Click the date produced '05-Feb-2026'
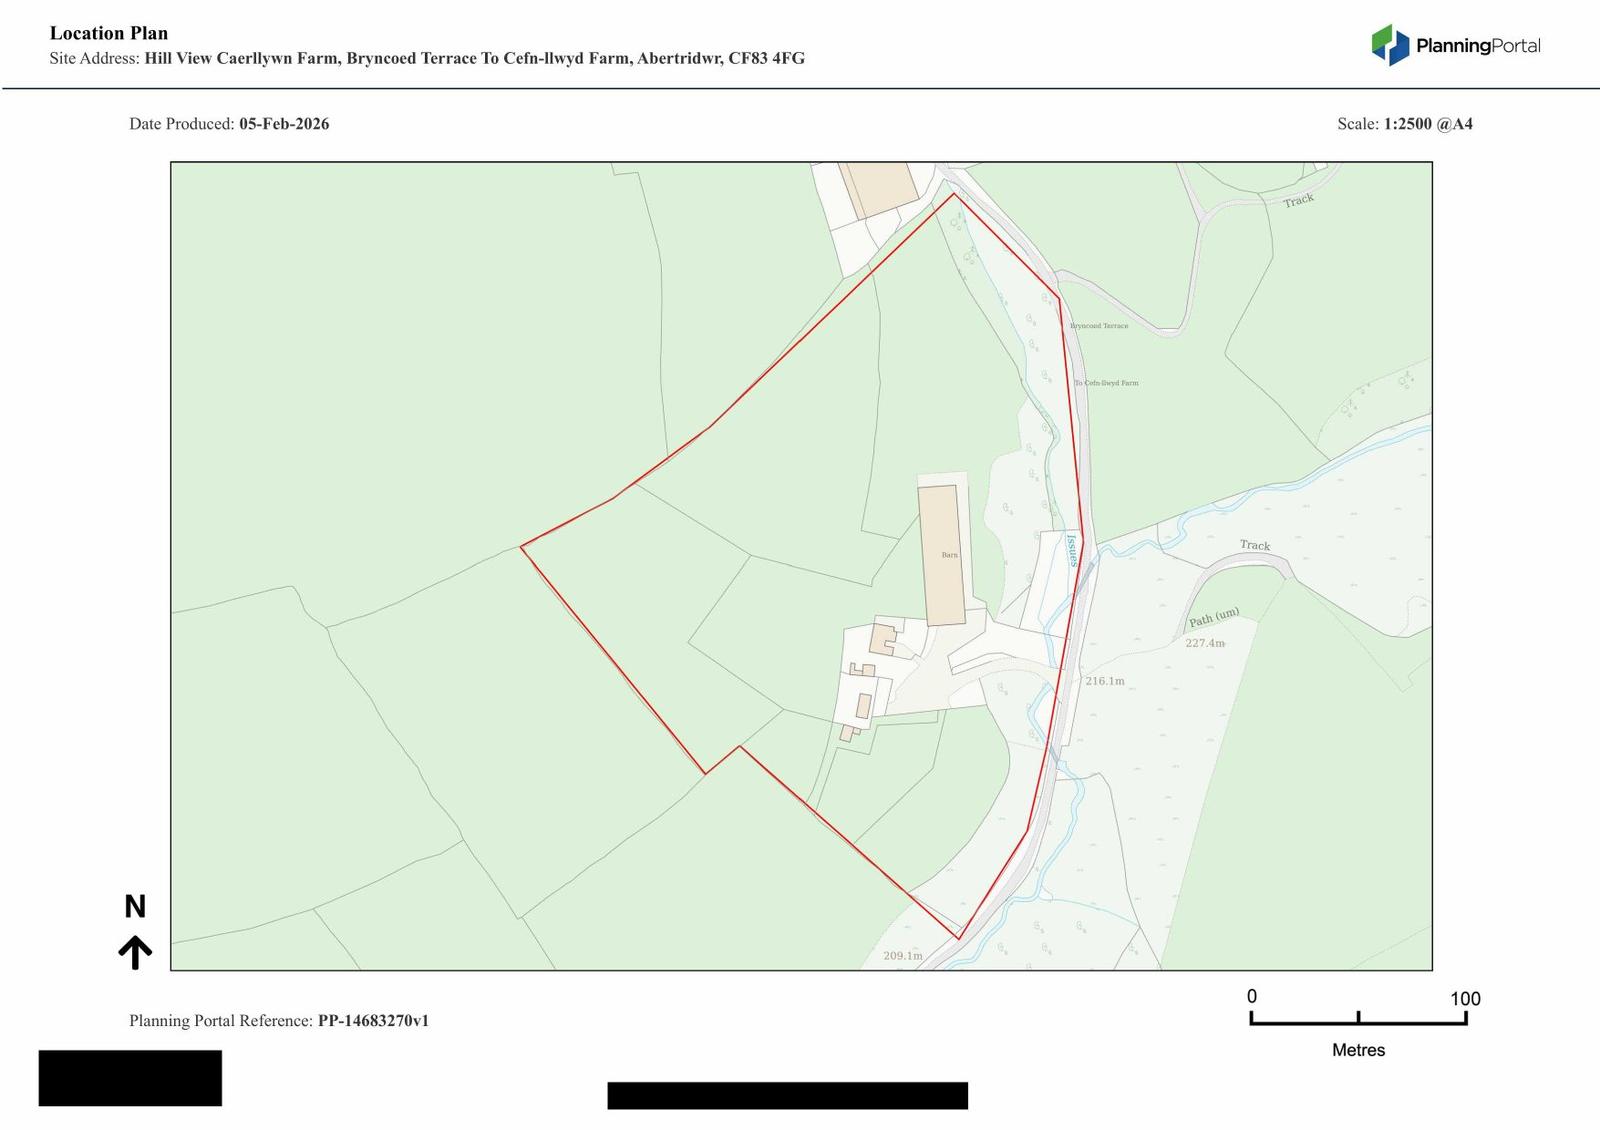The height and width of the screenshot is (1130, 1600). 284,124
